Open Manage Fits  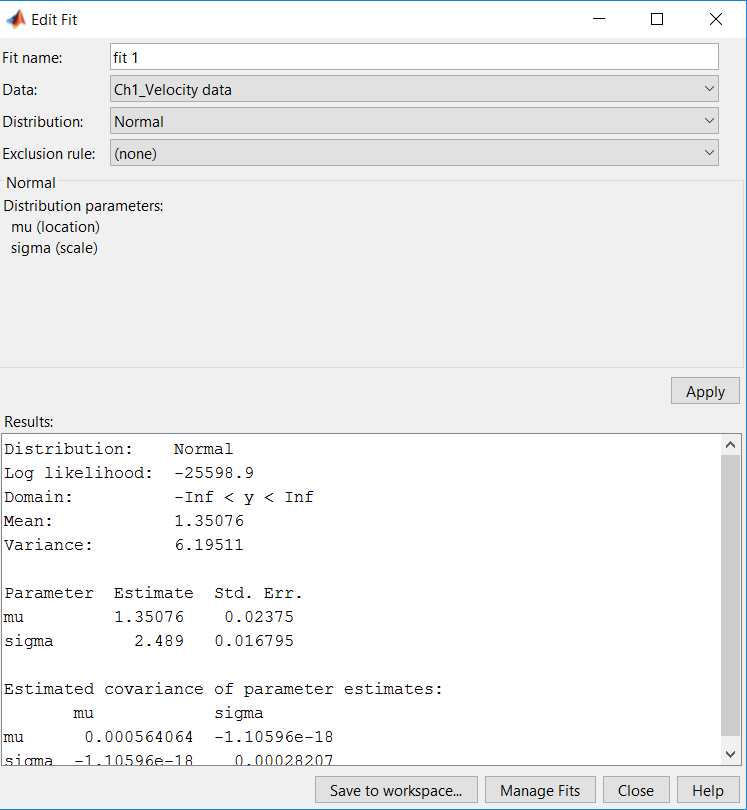coord(540,790)
